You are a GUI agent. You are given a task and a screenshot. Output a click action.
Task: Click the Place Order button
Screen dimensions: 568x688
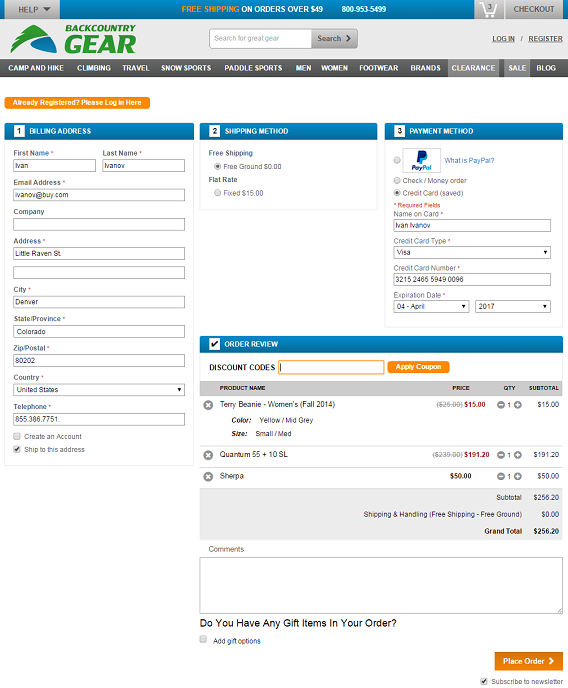[x=529, y=661]
